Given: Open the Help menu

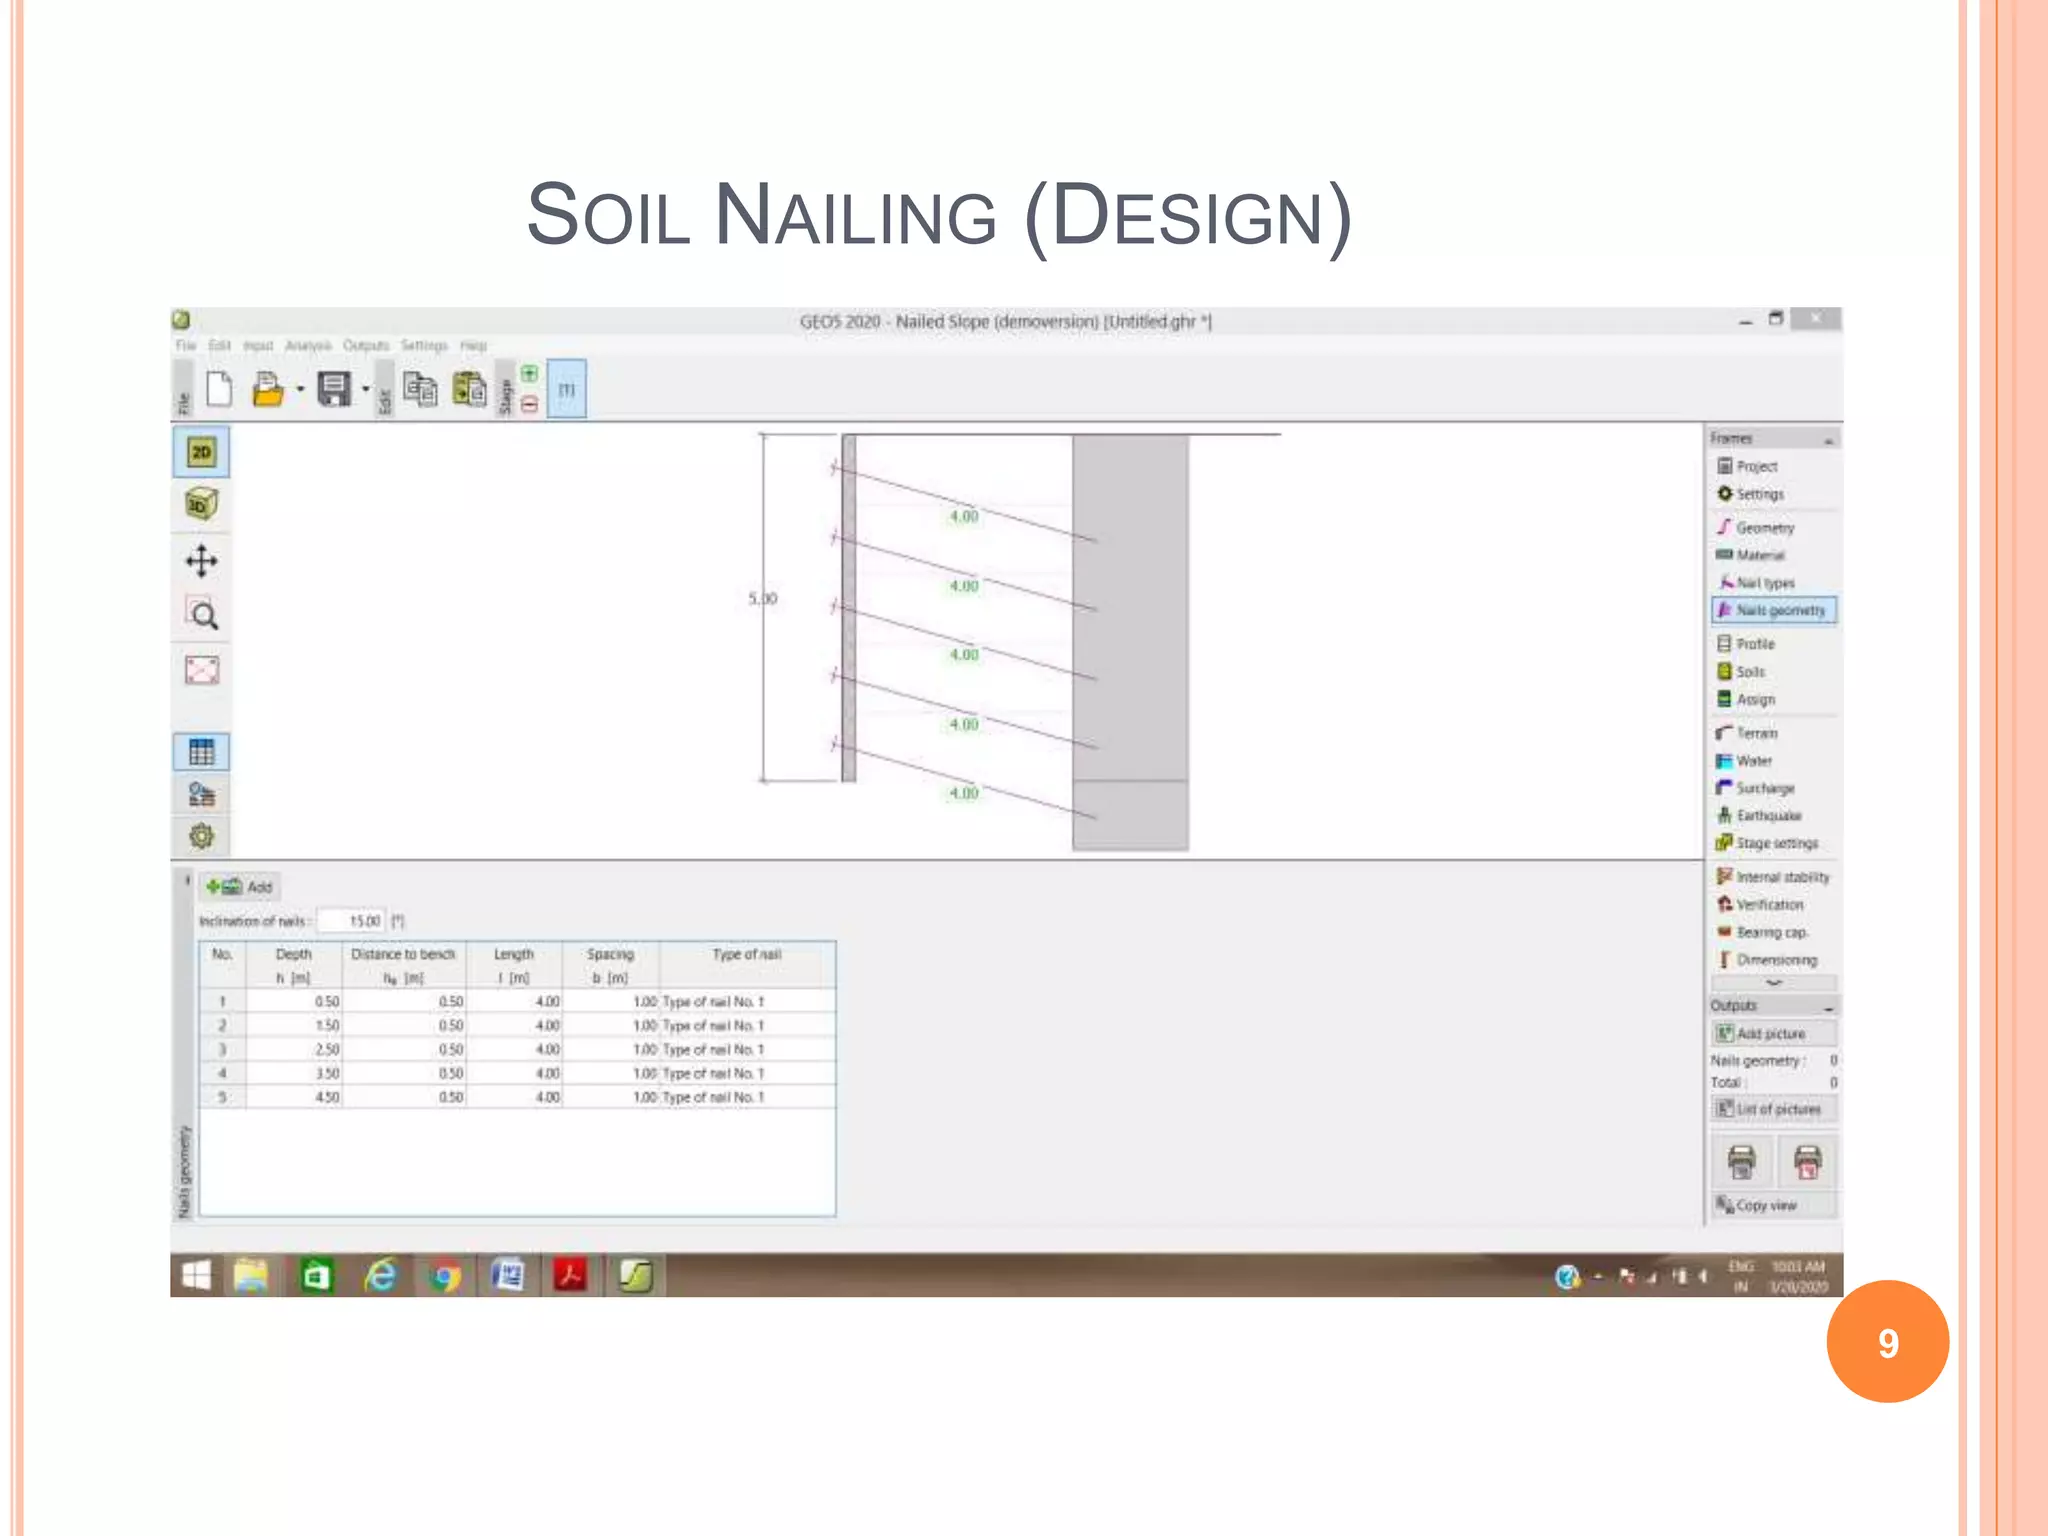Looking at the screenshot, I should 473,345.
